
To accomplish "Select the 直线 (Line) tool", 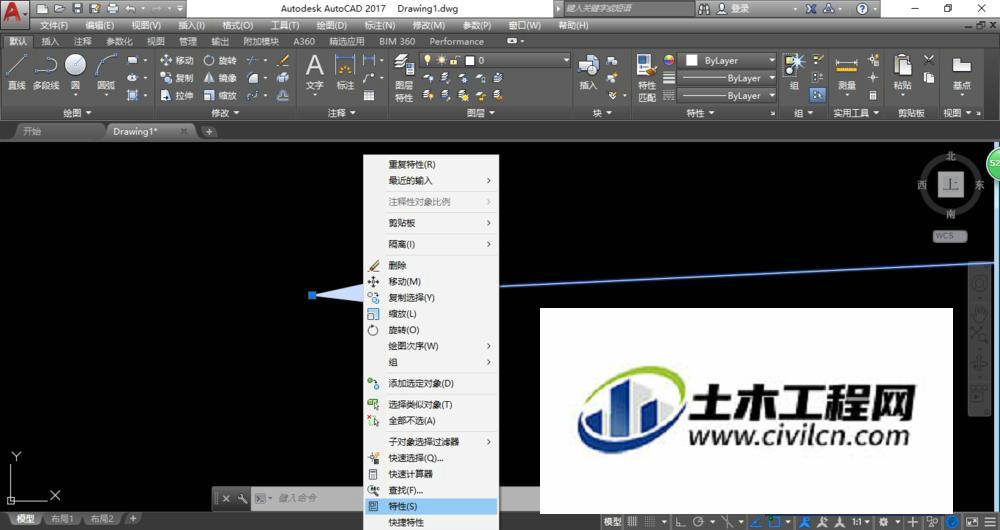I will coord(17,71).
